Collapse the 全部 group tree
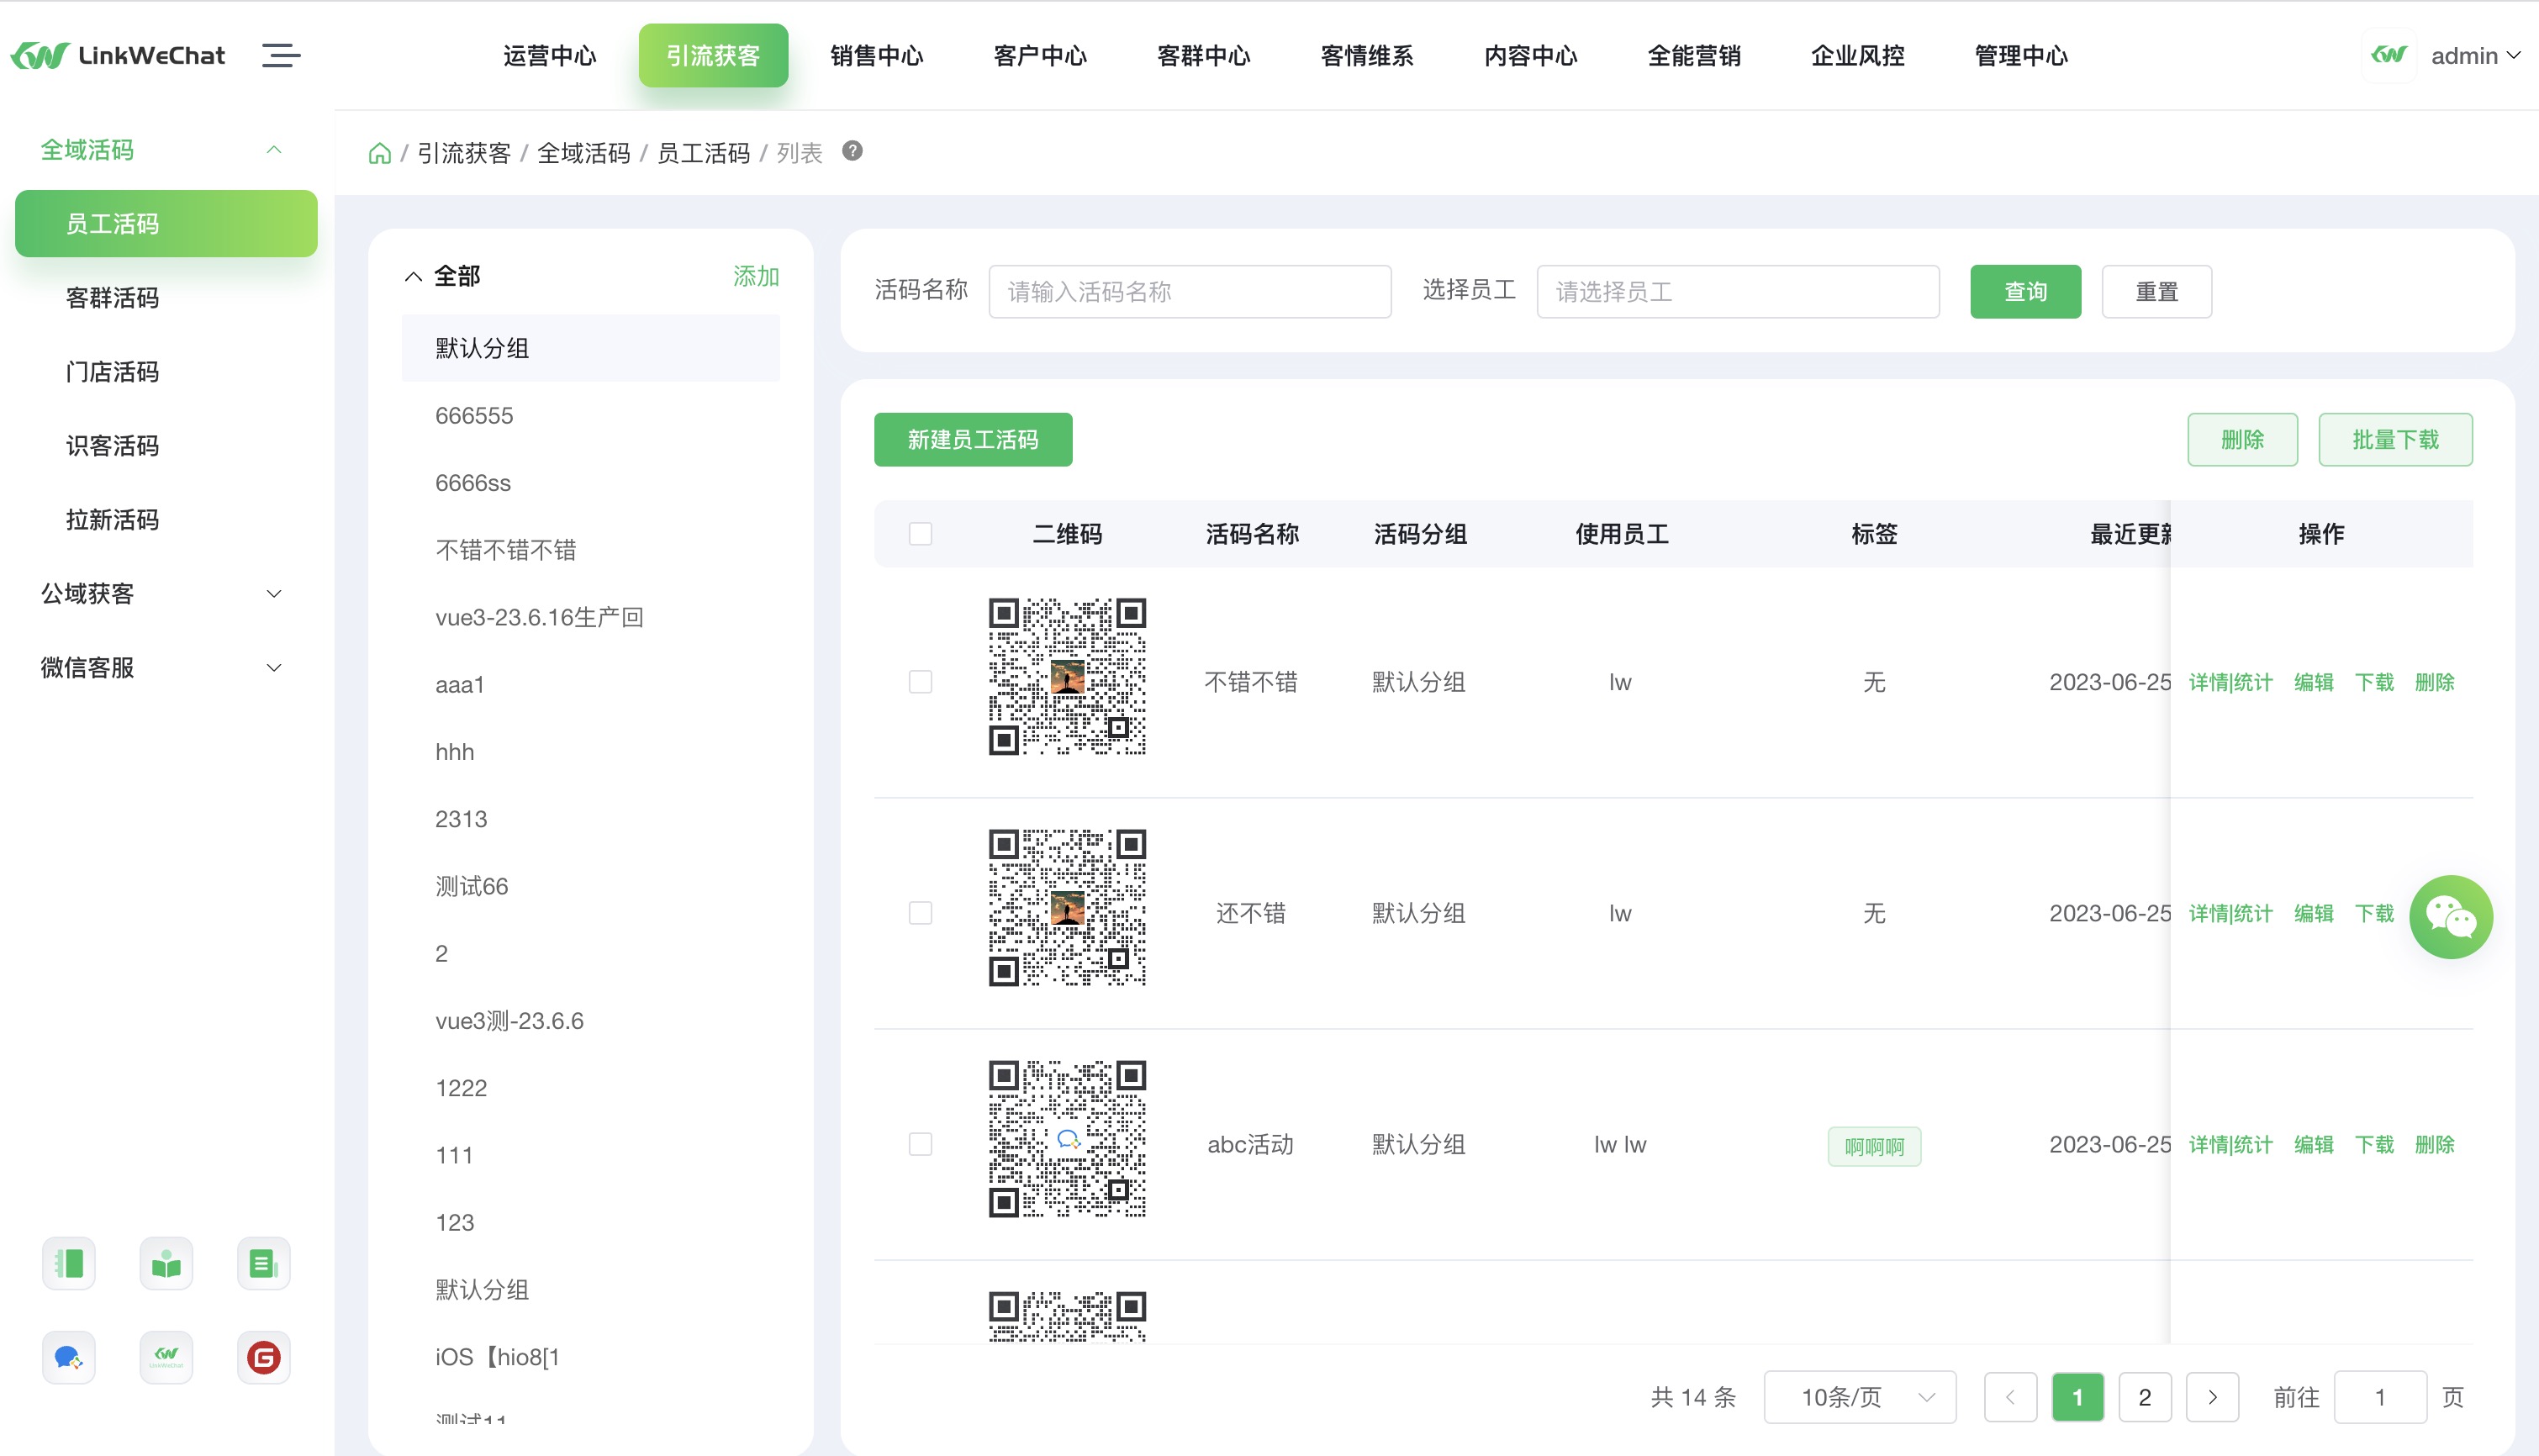The height and width of the screenshot is (1456, 2539). pos(413,277)
